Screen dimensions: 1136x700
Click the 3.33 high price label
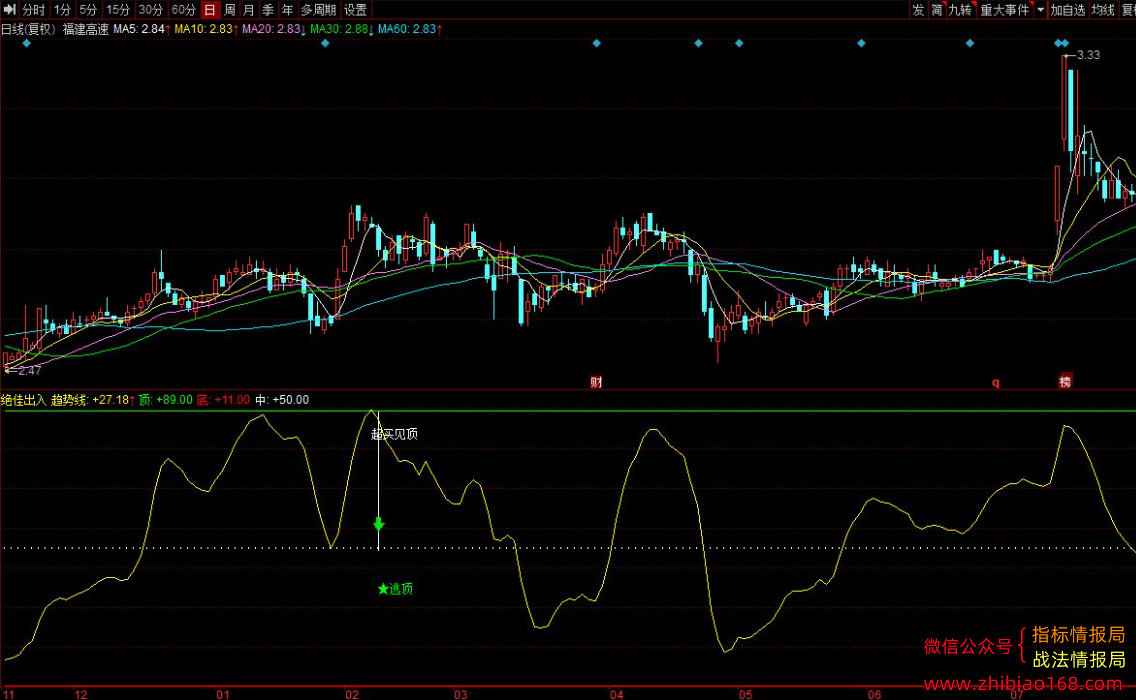tap(1088, 55)
